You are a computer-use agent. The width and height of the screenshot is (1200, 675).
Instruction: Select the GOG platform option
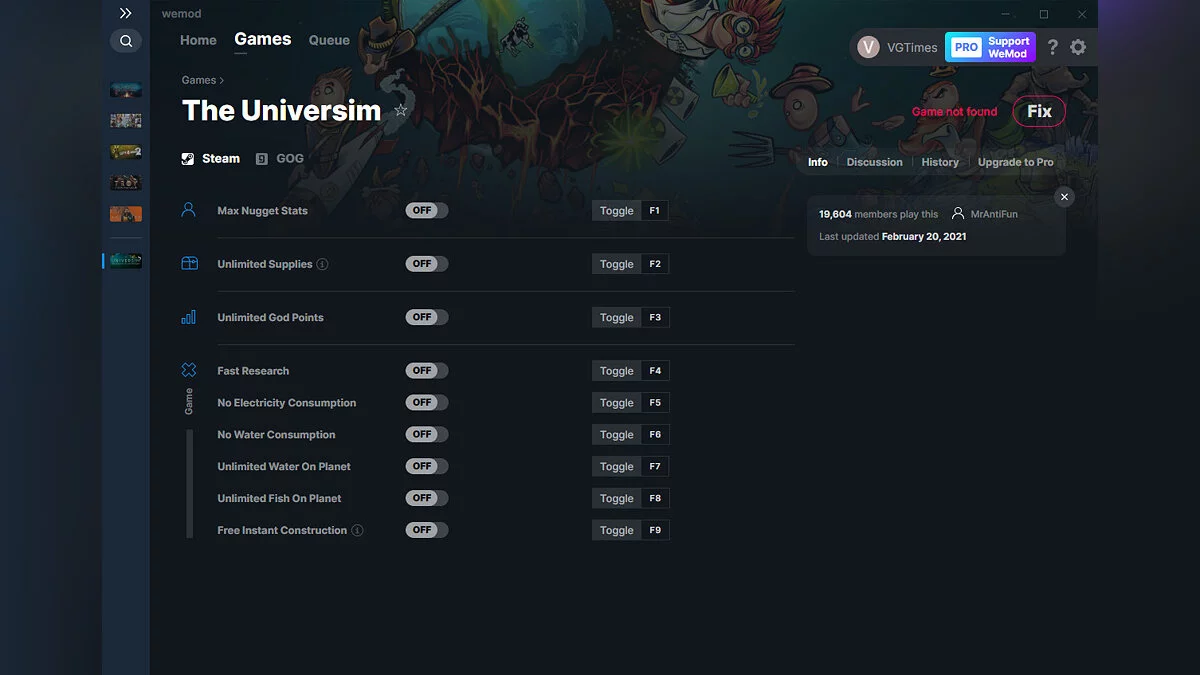tap(281, 158)
